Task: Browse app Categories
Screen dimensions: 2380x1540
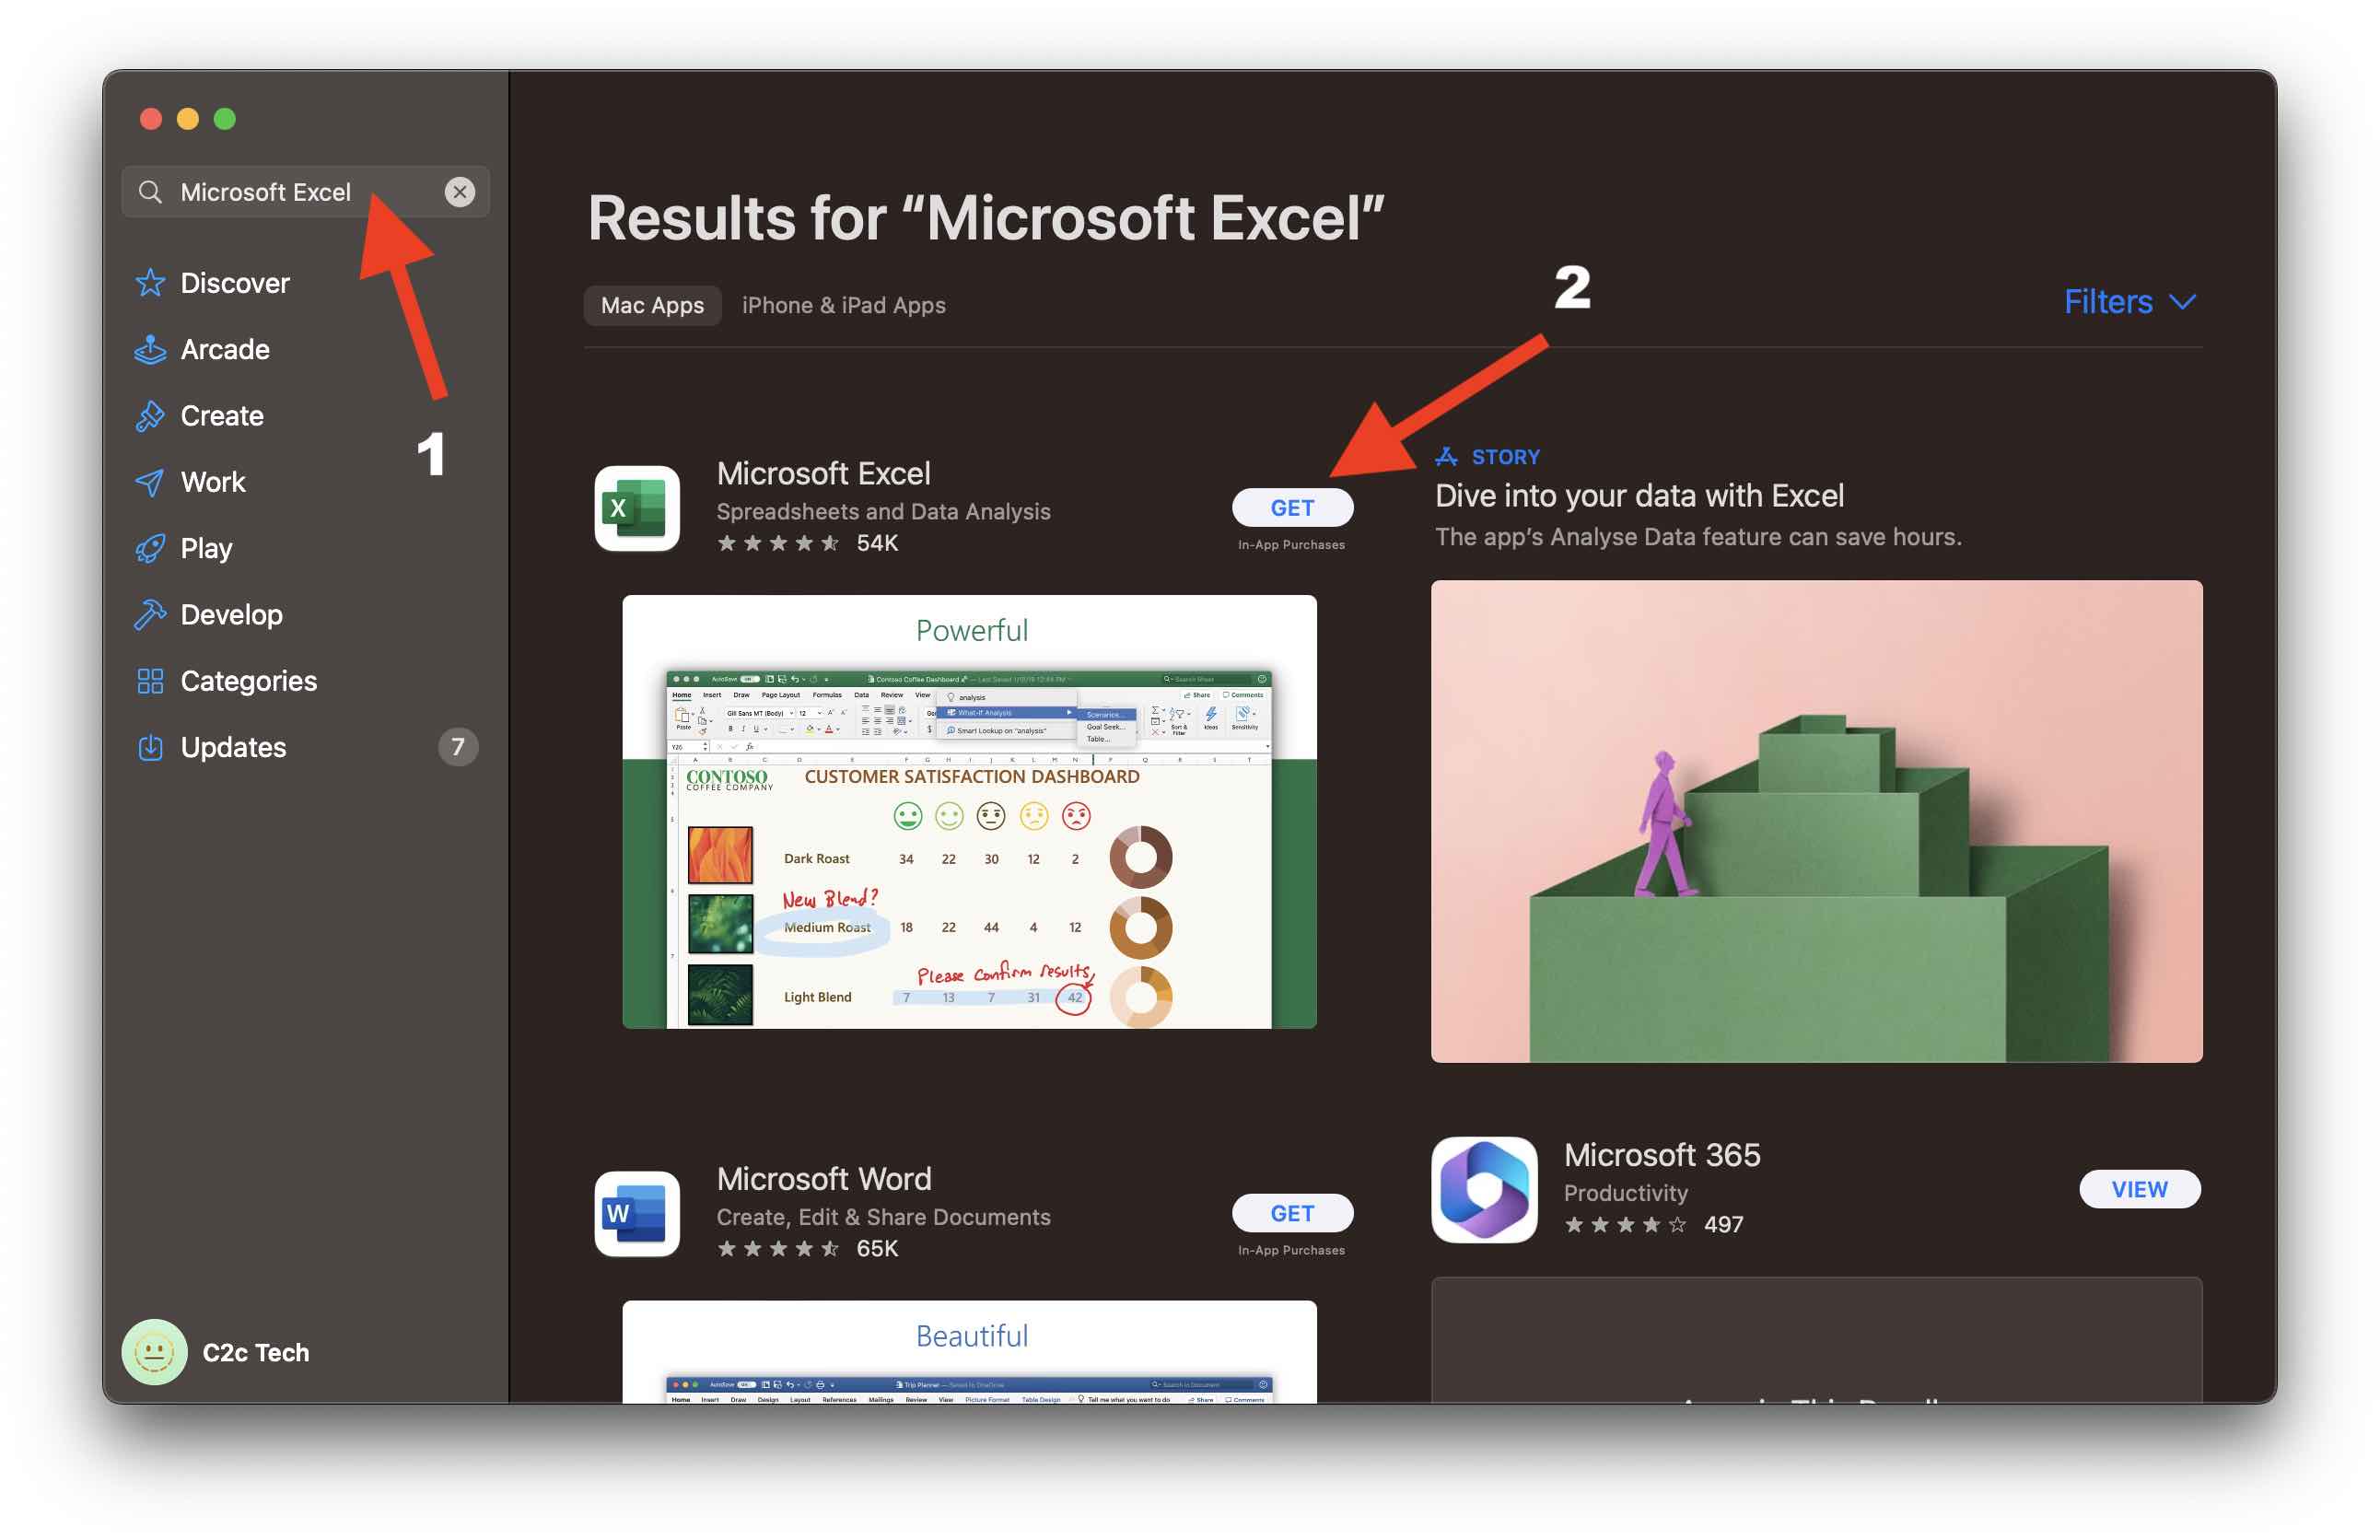Action: coord(247,680)
